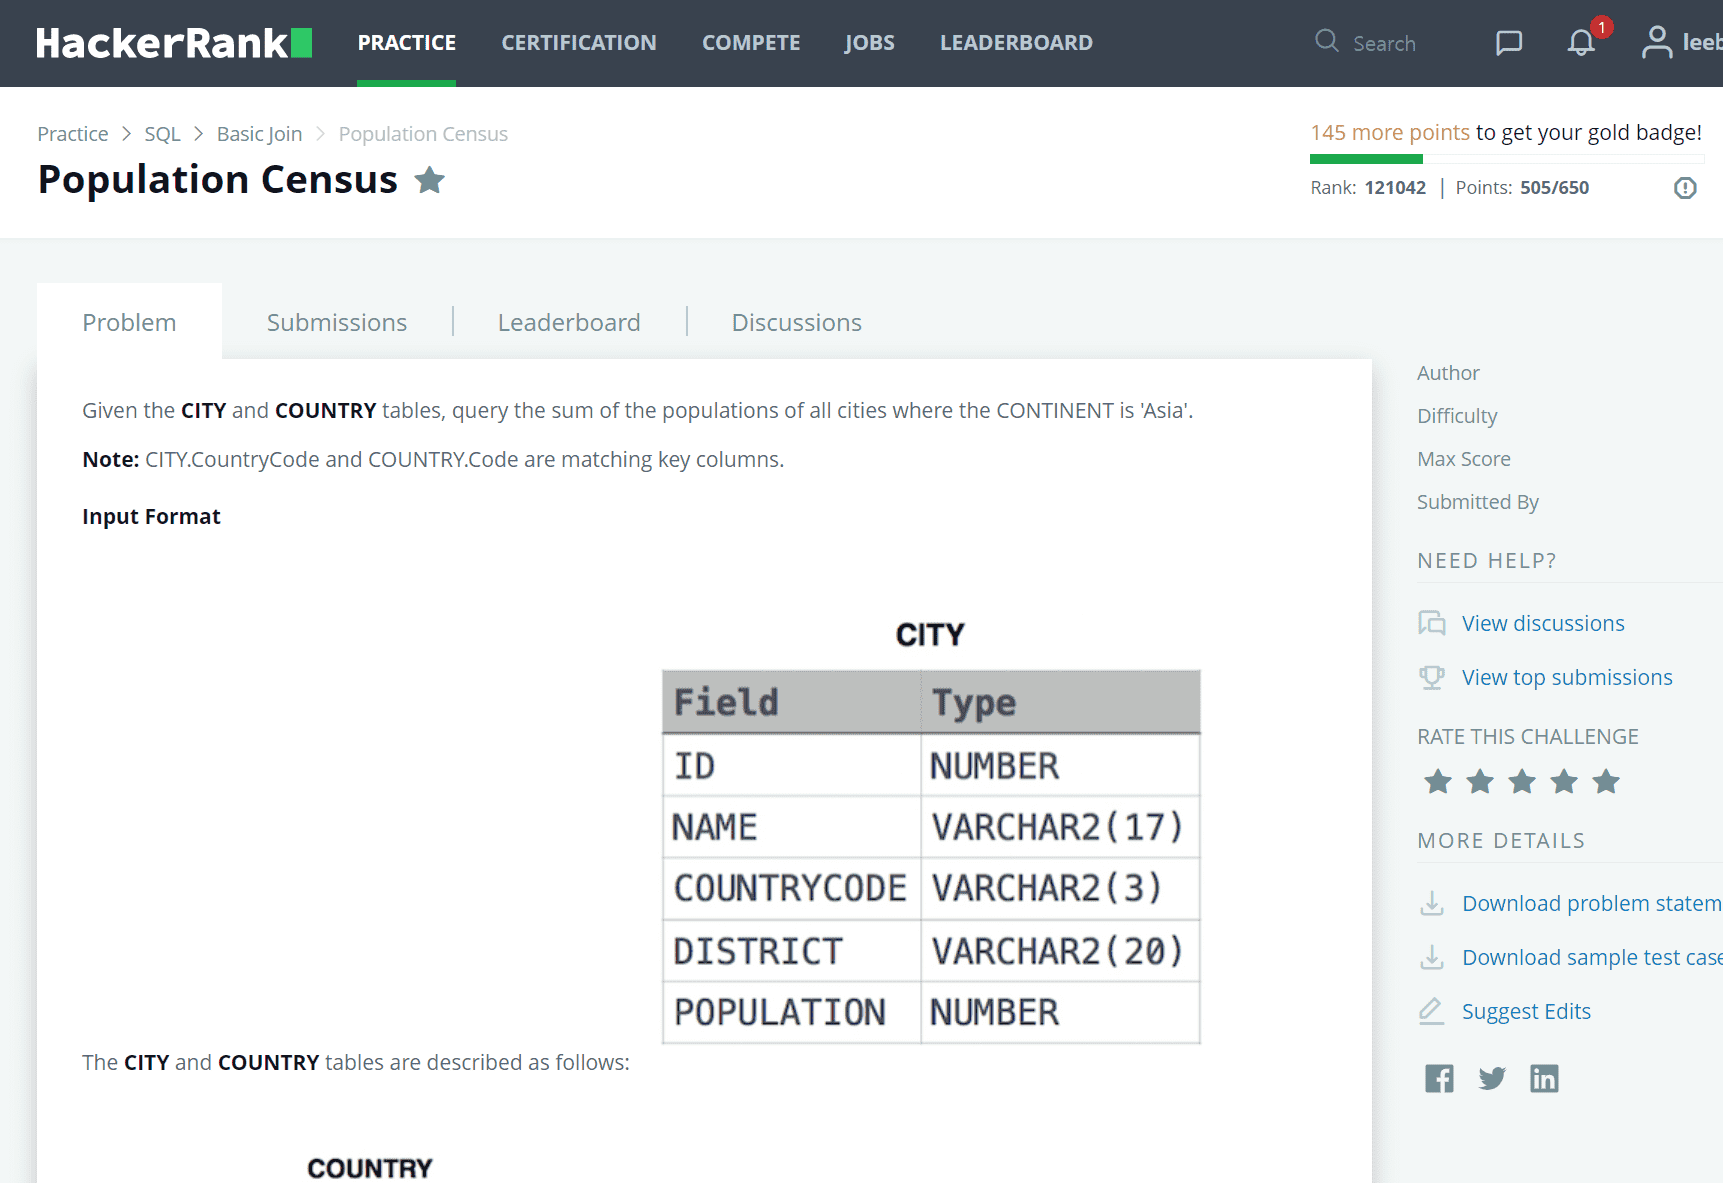Viewport: 1723px width, 1183px height.
Task: Open the LEADERBOARD nav item
Action: [x=1016, y=43]
